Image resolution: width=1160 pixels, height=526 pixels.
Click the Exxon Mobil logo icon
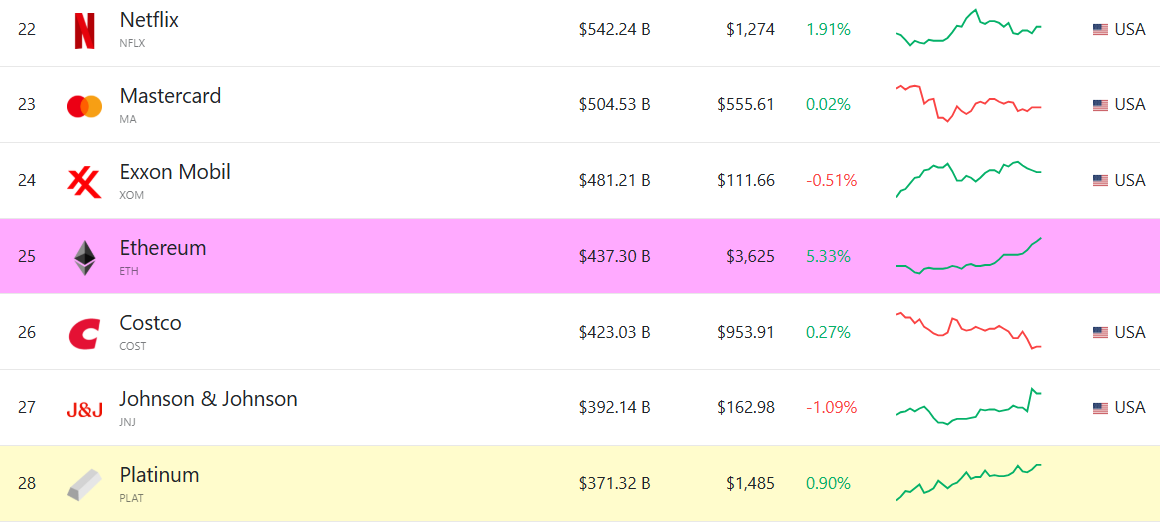(x=84, y=182)
